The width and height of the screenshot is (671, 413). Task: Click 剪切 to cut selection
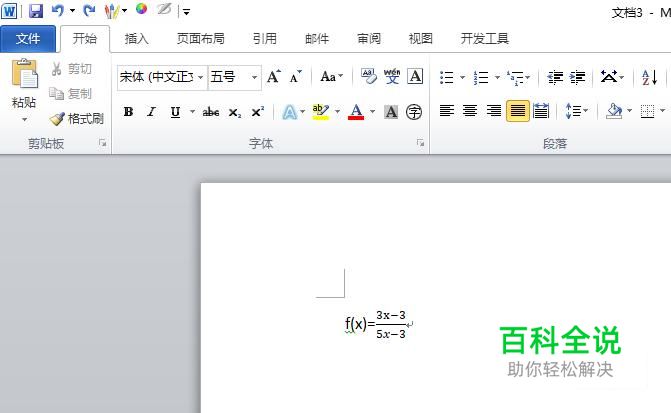pos(71,69)
